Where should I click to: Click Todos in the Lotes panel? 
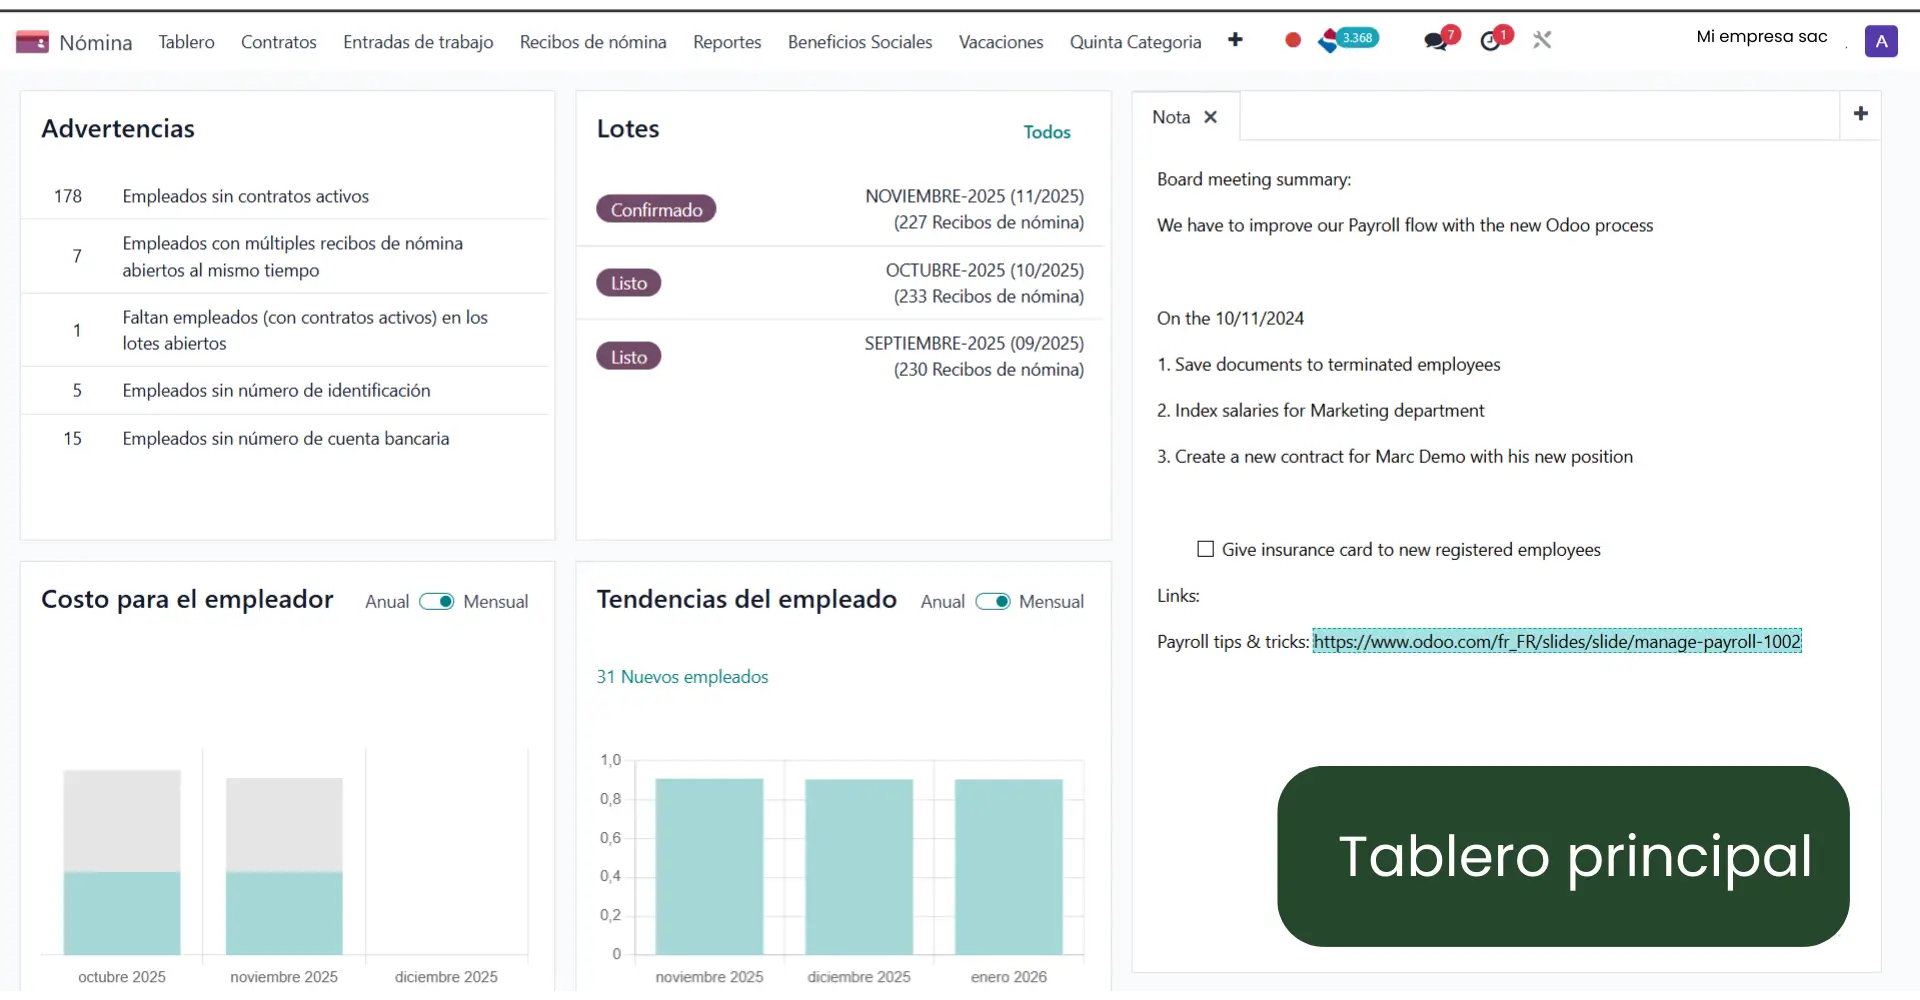pos(1046,131)
